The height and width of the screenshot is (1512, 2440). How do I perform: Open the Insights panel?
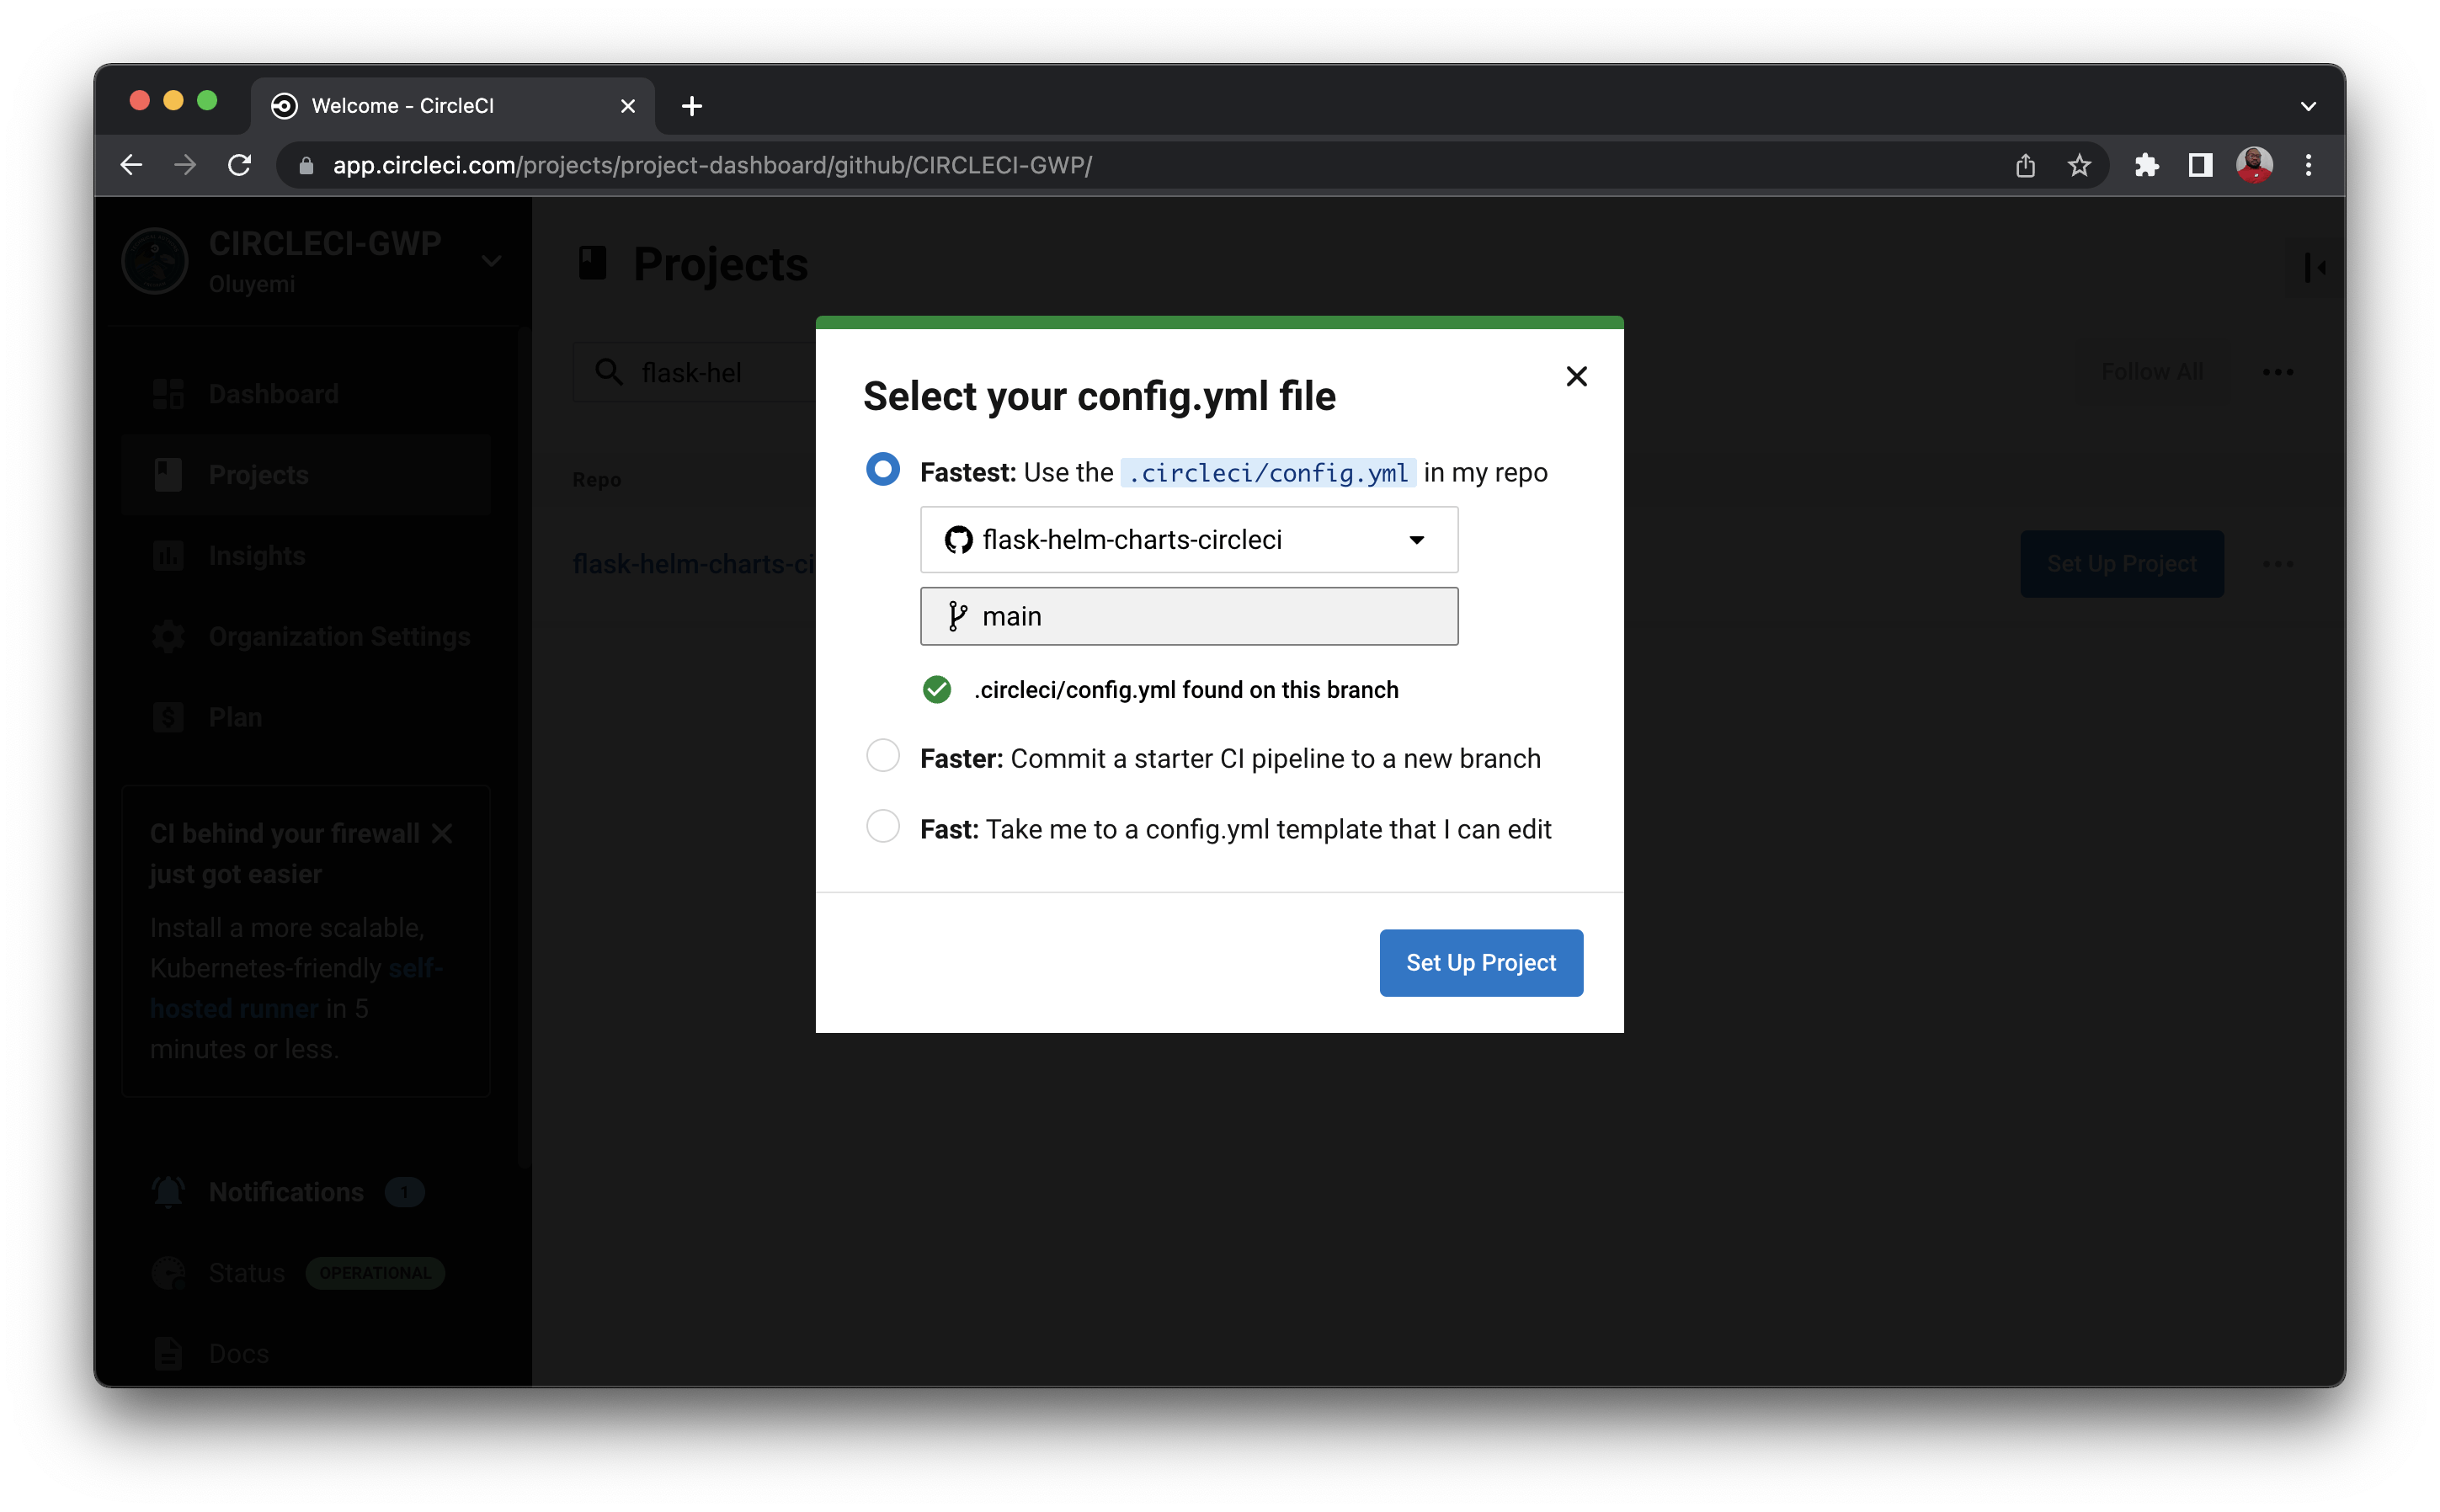coord(257,555)
